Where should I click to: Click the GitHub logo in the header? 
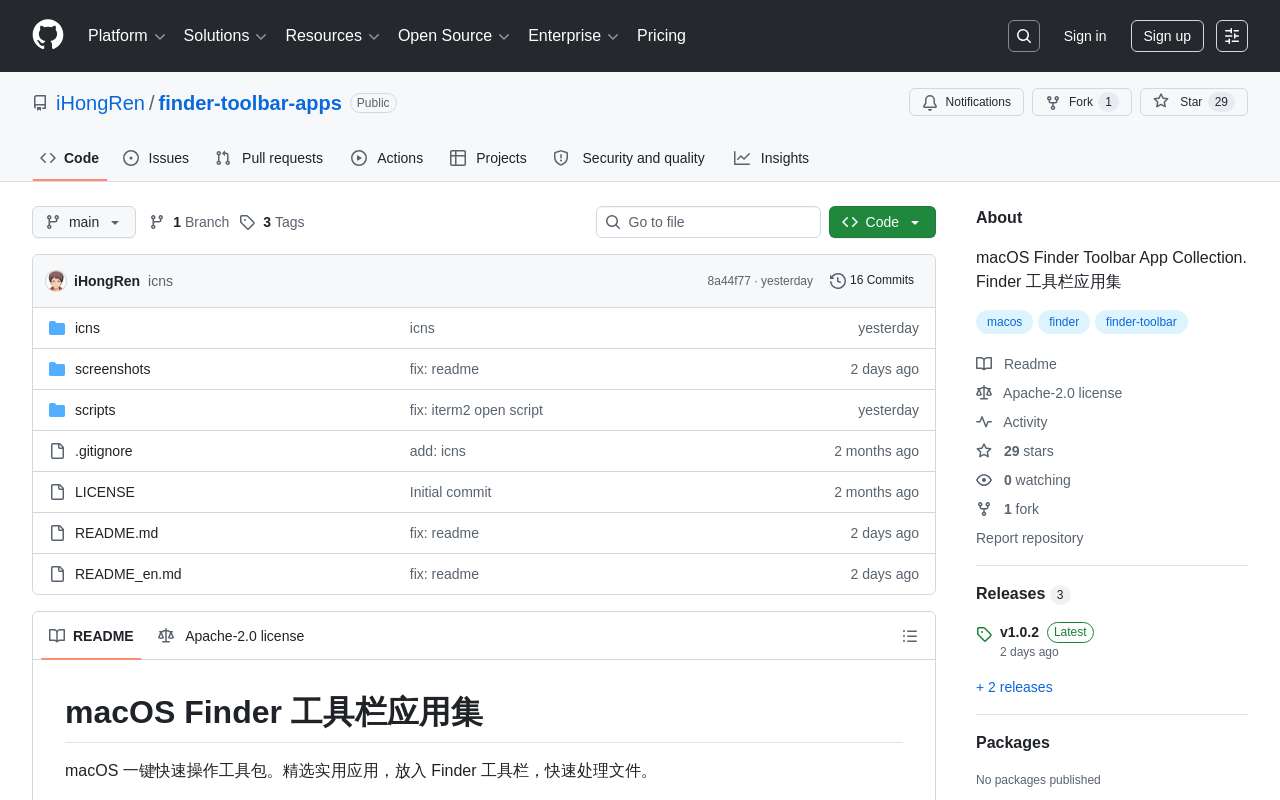tap(48, 36)
